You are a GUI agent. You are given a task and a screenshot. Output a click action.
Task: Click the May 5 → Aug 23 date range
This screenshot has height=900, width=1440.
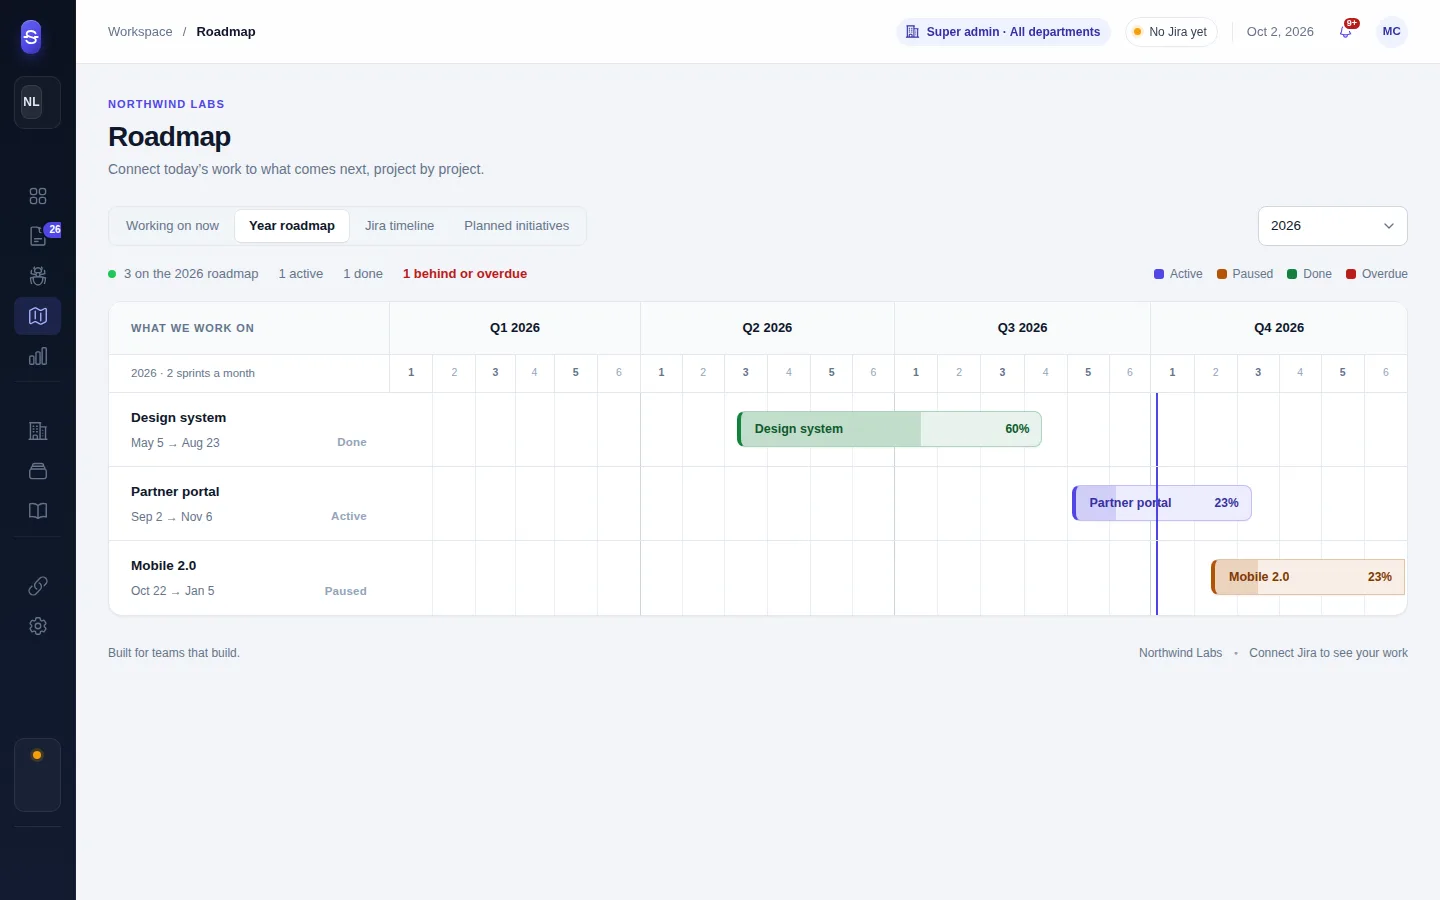coord(175,443)
